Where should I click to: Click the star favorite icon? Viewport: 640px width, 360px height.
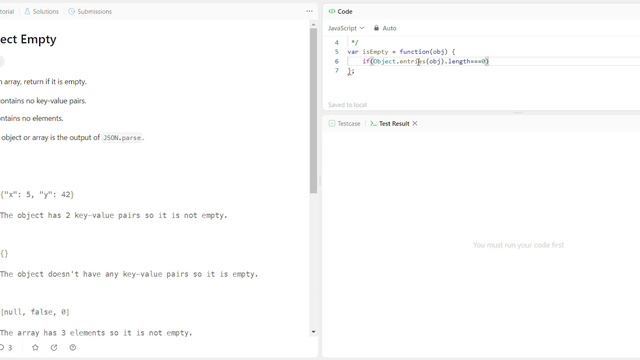coord(36,347)
